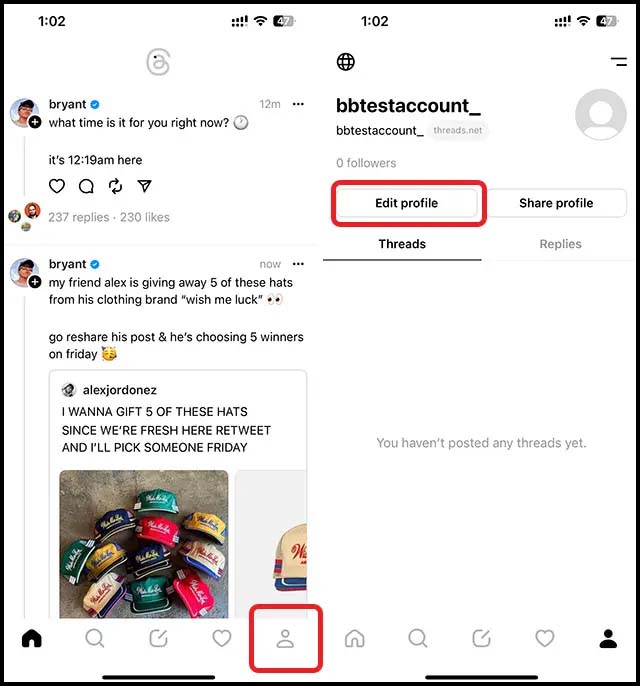View the 237 replies link
This screenshot has width=640, height=686.
(79, 217)
